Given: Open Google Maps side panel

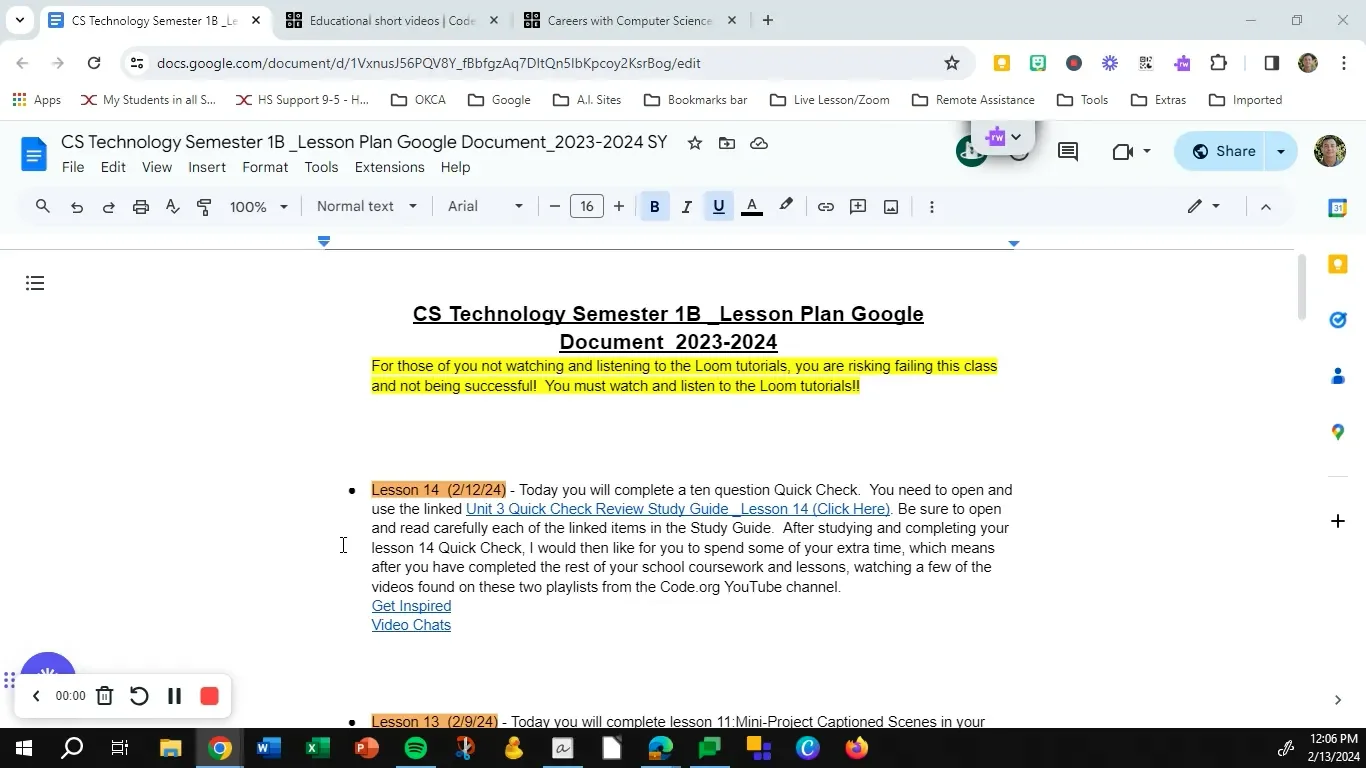Looking at the screenshot, I should tap(1338, 432).
